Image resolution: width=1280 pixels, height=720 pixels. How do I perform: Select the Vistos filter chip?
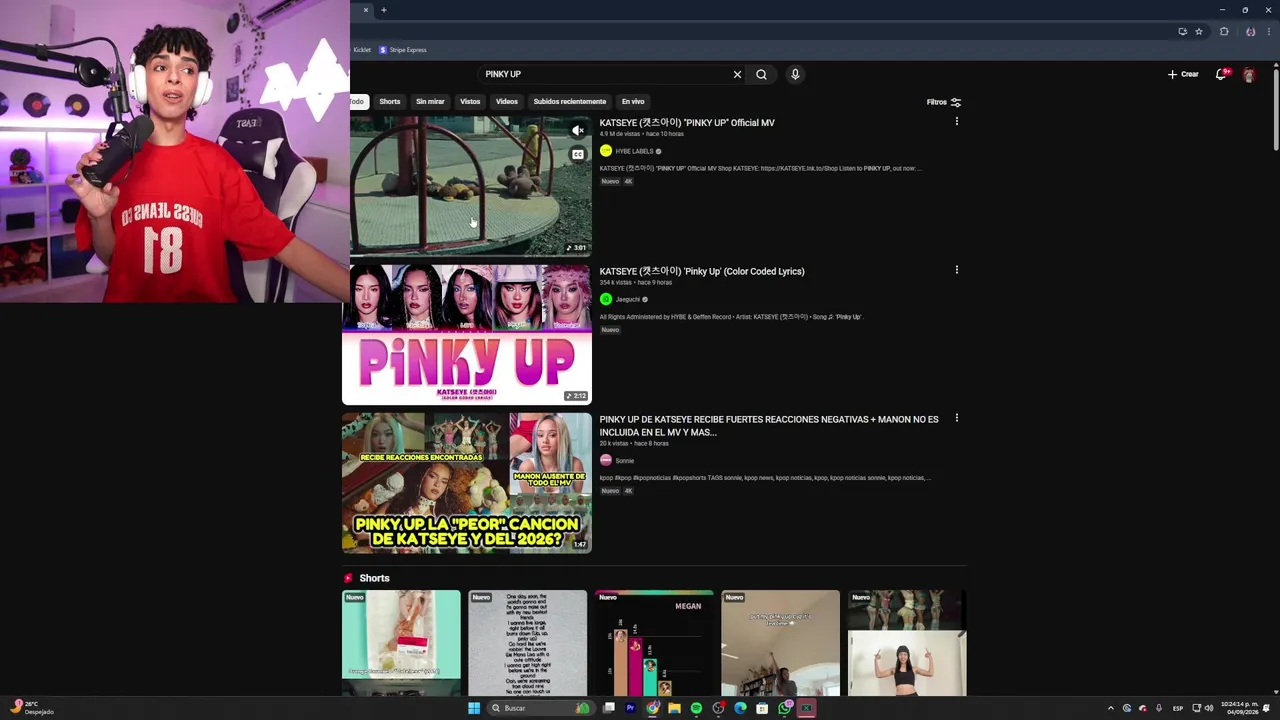(x=470, y=101)
